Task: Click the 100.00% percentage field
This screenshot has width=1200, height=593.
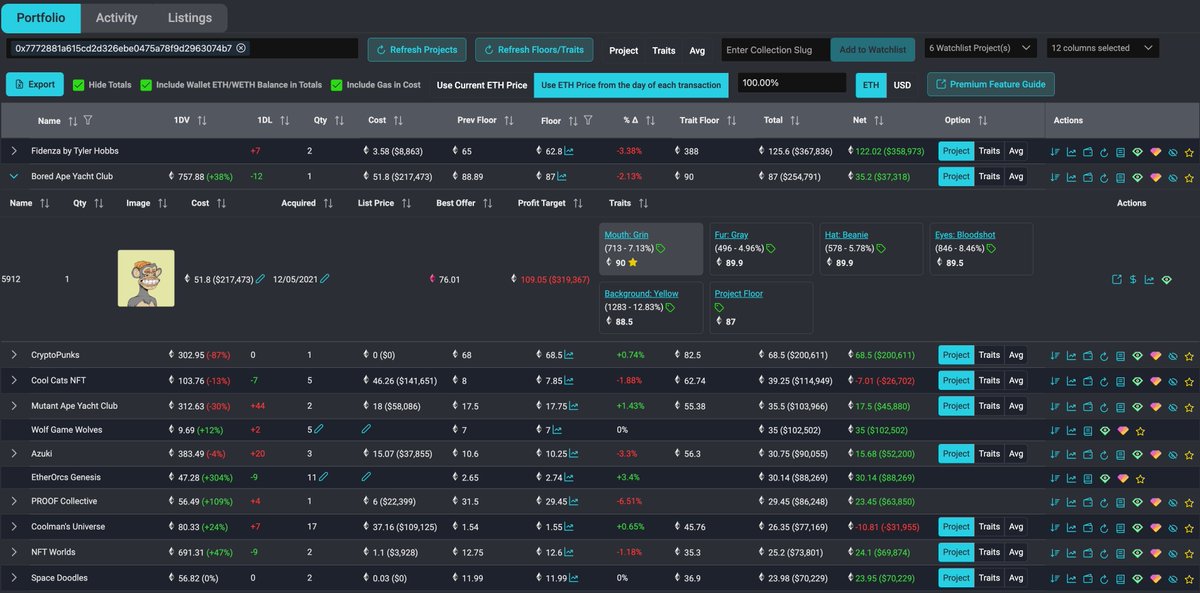Action: [x=792, y=84]
